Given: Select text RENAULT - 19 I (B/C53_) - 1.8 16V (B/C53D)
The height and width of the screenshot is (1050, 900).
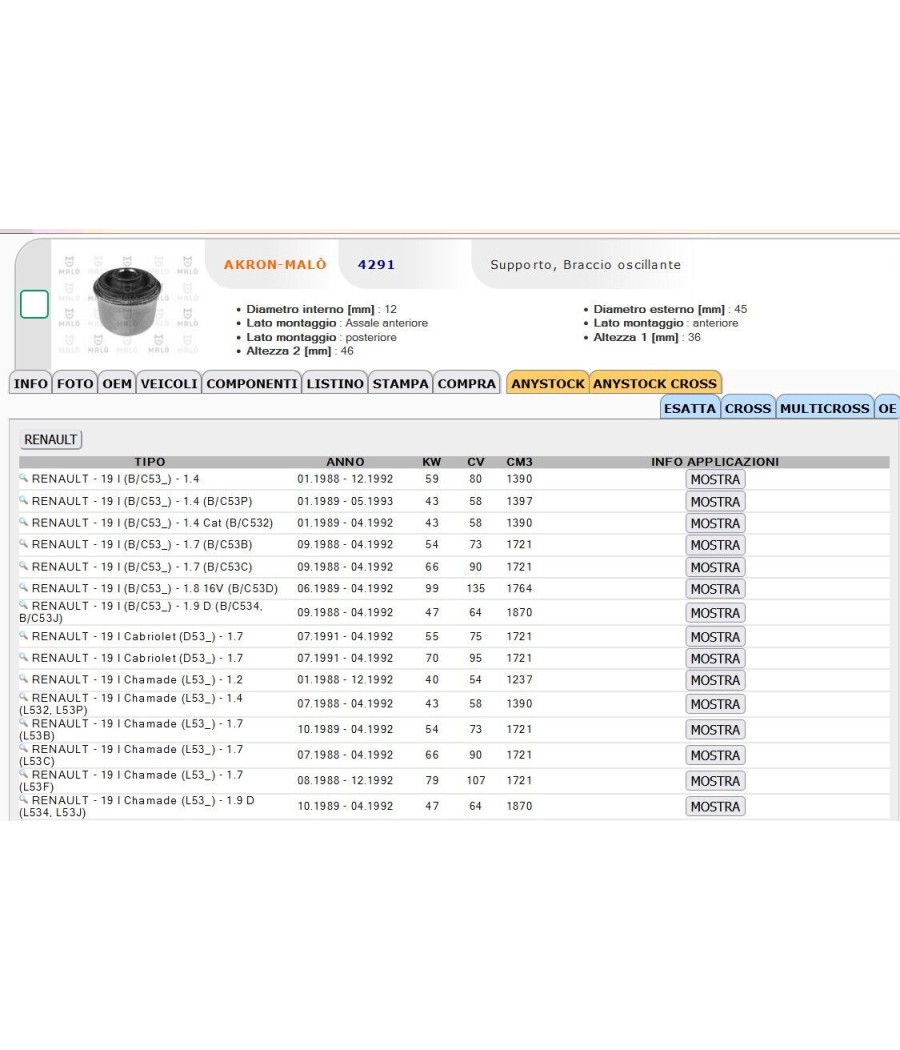Looking at the screenshot, I should point(155,589).
